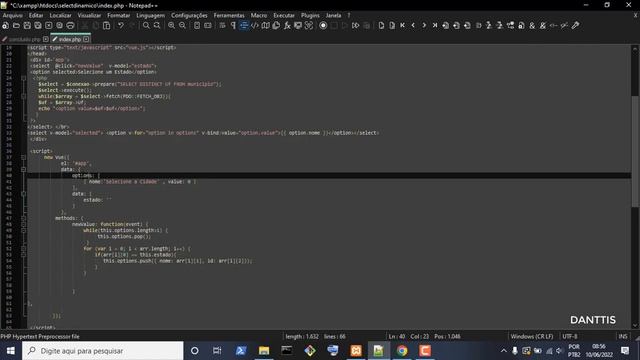Open XAMPP from the taskbar
The image size is (640, 360).
356,351
